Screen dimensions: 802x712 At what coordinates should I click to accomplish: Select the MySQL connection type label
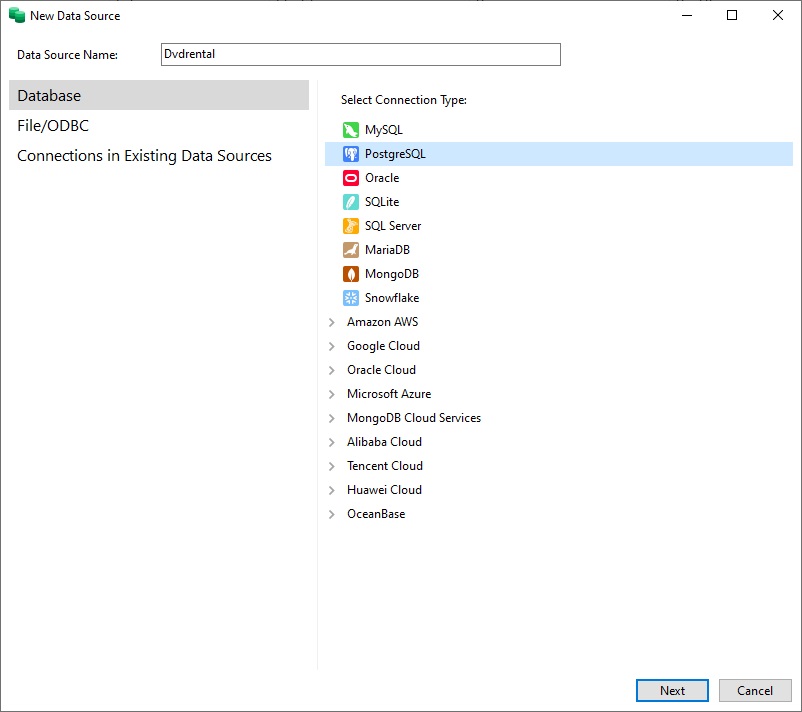coord(384,130)
